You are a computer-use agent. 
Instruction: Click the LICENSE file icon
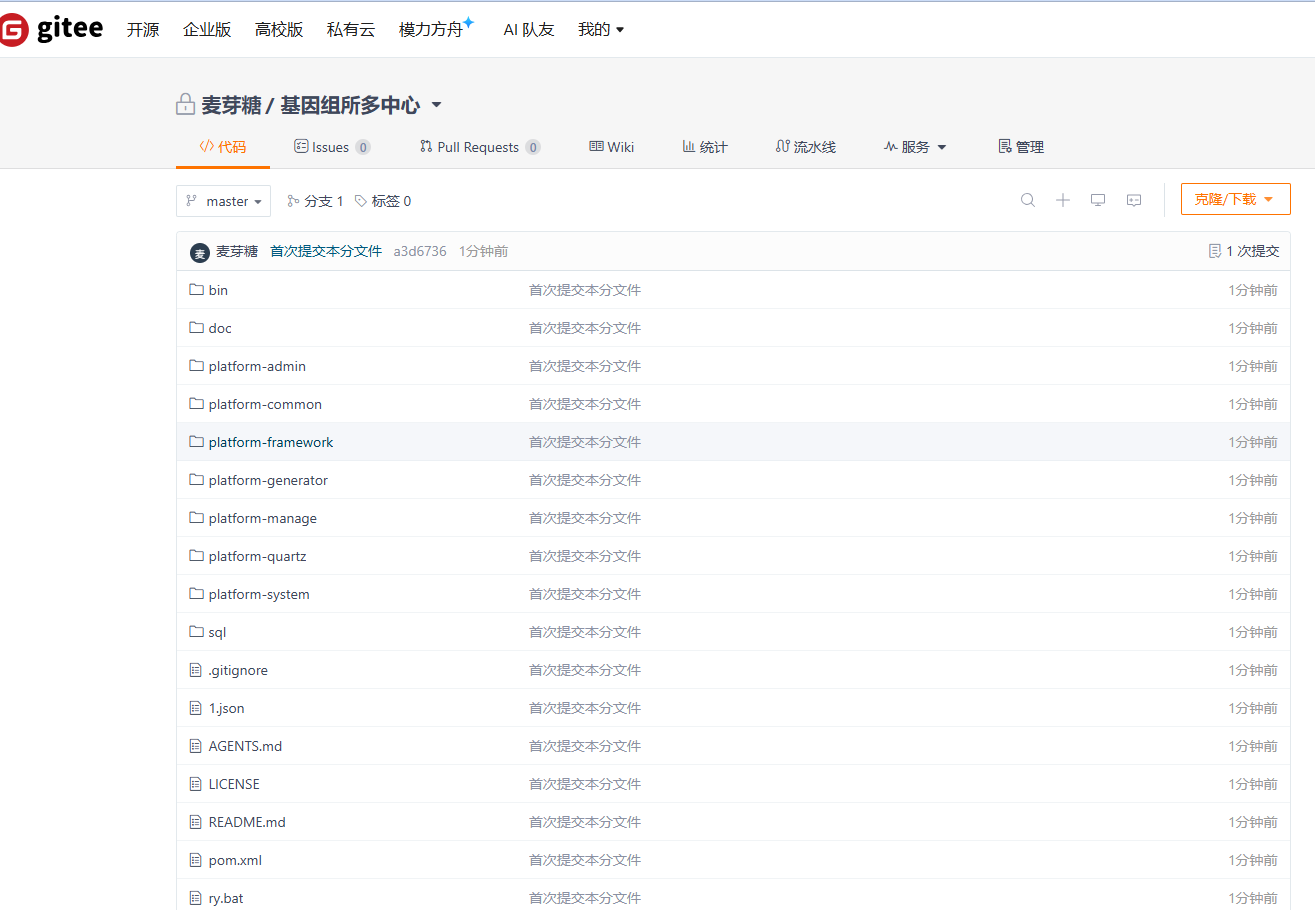coord(196,784)
